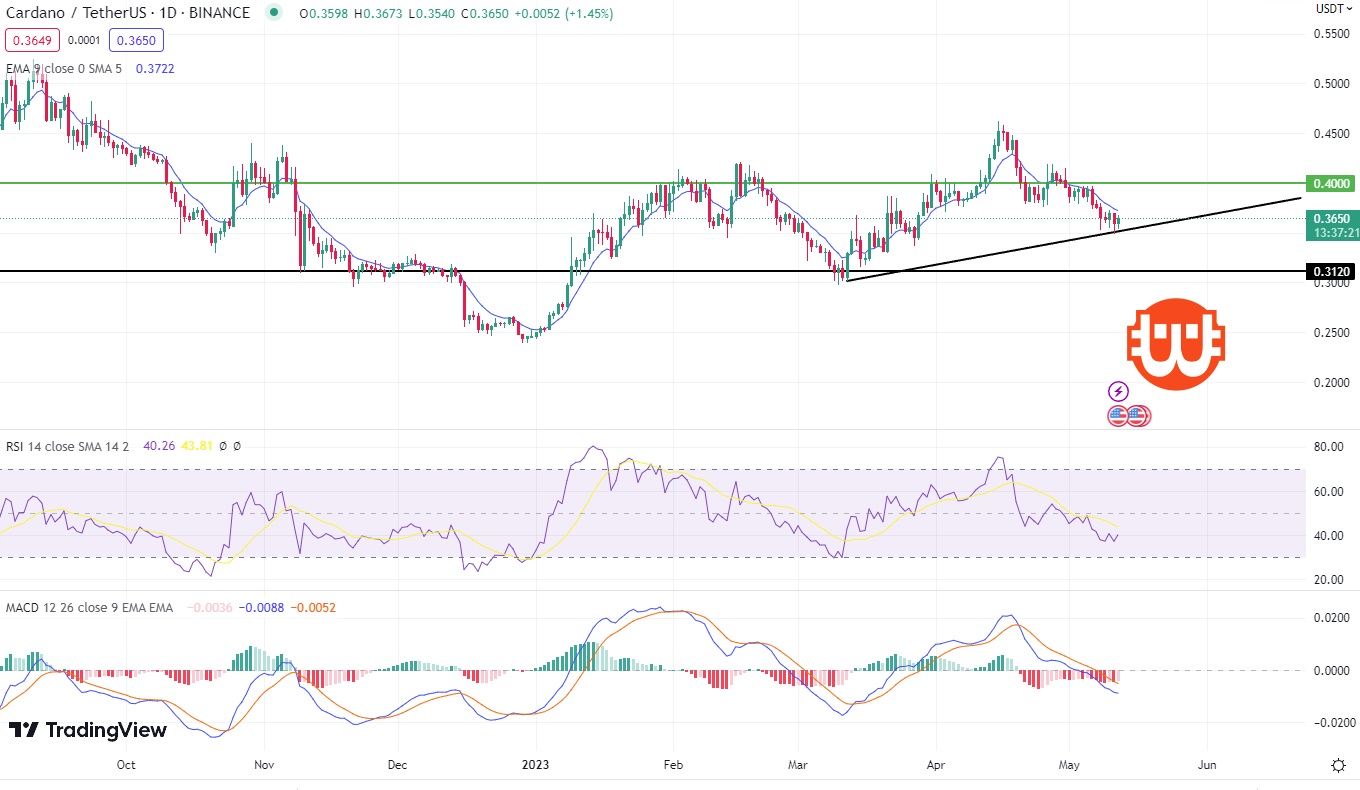Click the green 0.4000 price axis label
1360x790 pixels.
tap(1331, 183)
